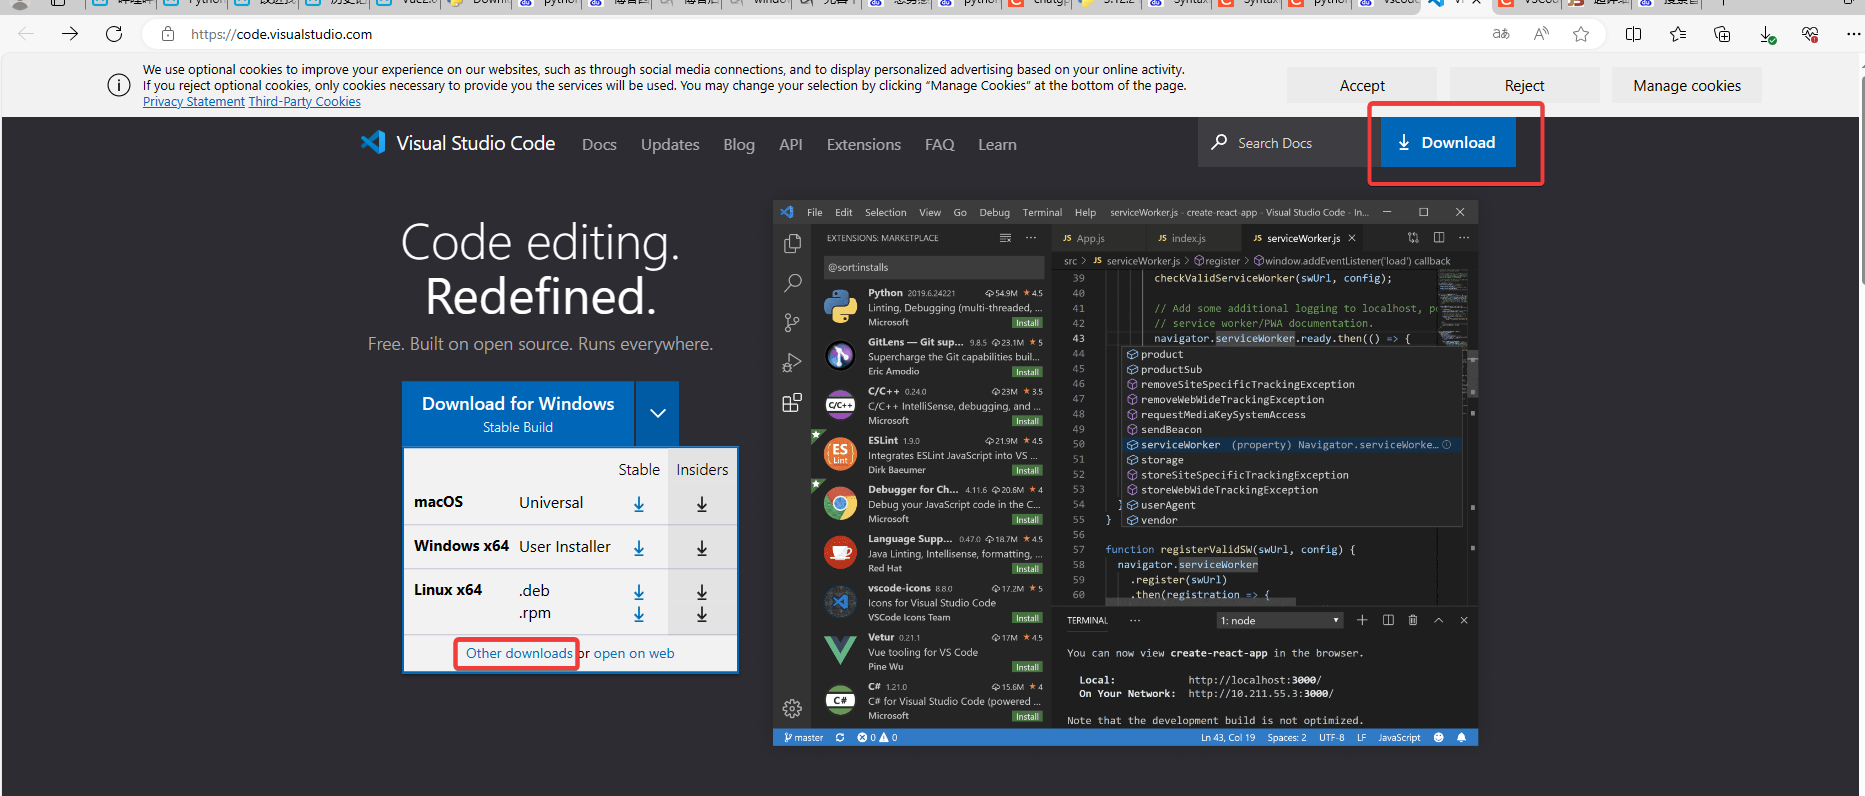Download Linux .deb Insiders package
Screen dimensions: 1865x796
coord(702,592)
